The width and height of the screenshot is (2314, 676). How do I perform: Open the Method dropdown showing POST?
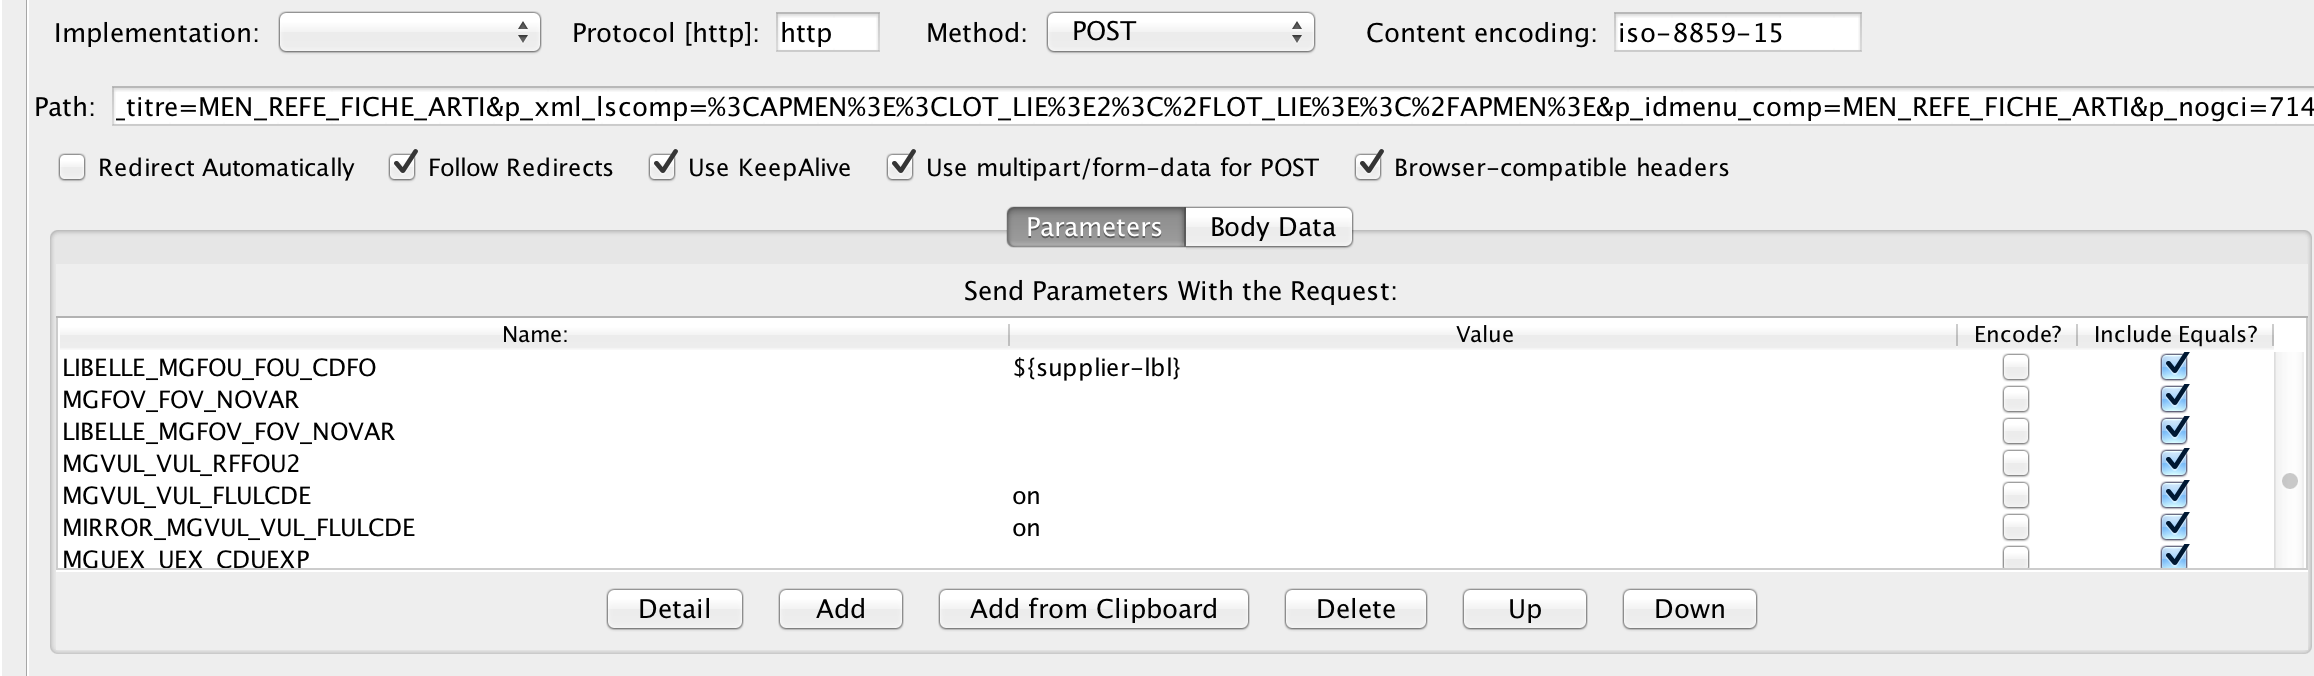tap(1180, 31)
